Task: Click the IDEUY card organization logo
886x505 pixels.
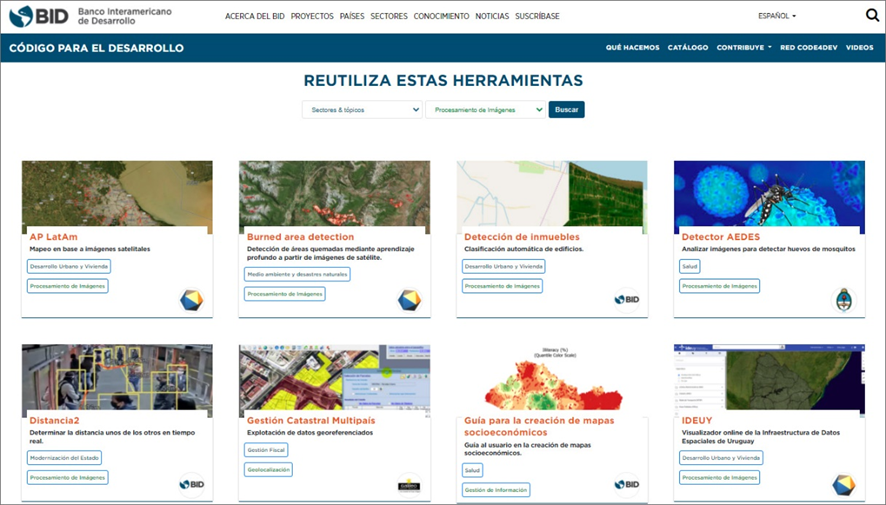Action: click(844, 484)
